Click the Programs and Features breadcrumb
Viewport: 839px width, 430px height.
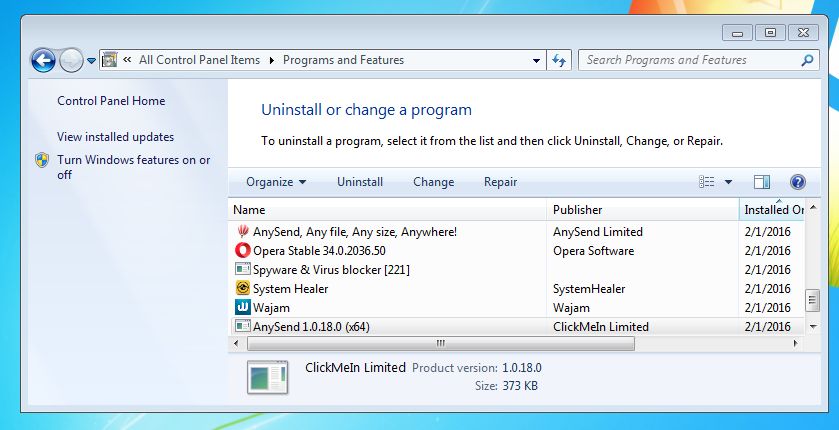point(343,60)
